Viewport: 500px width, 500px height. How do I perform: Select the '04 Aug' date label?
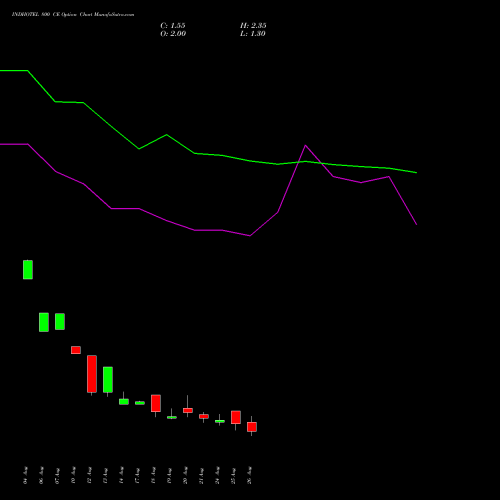25,475
